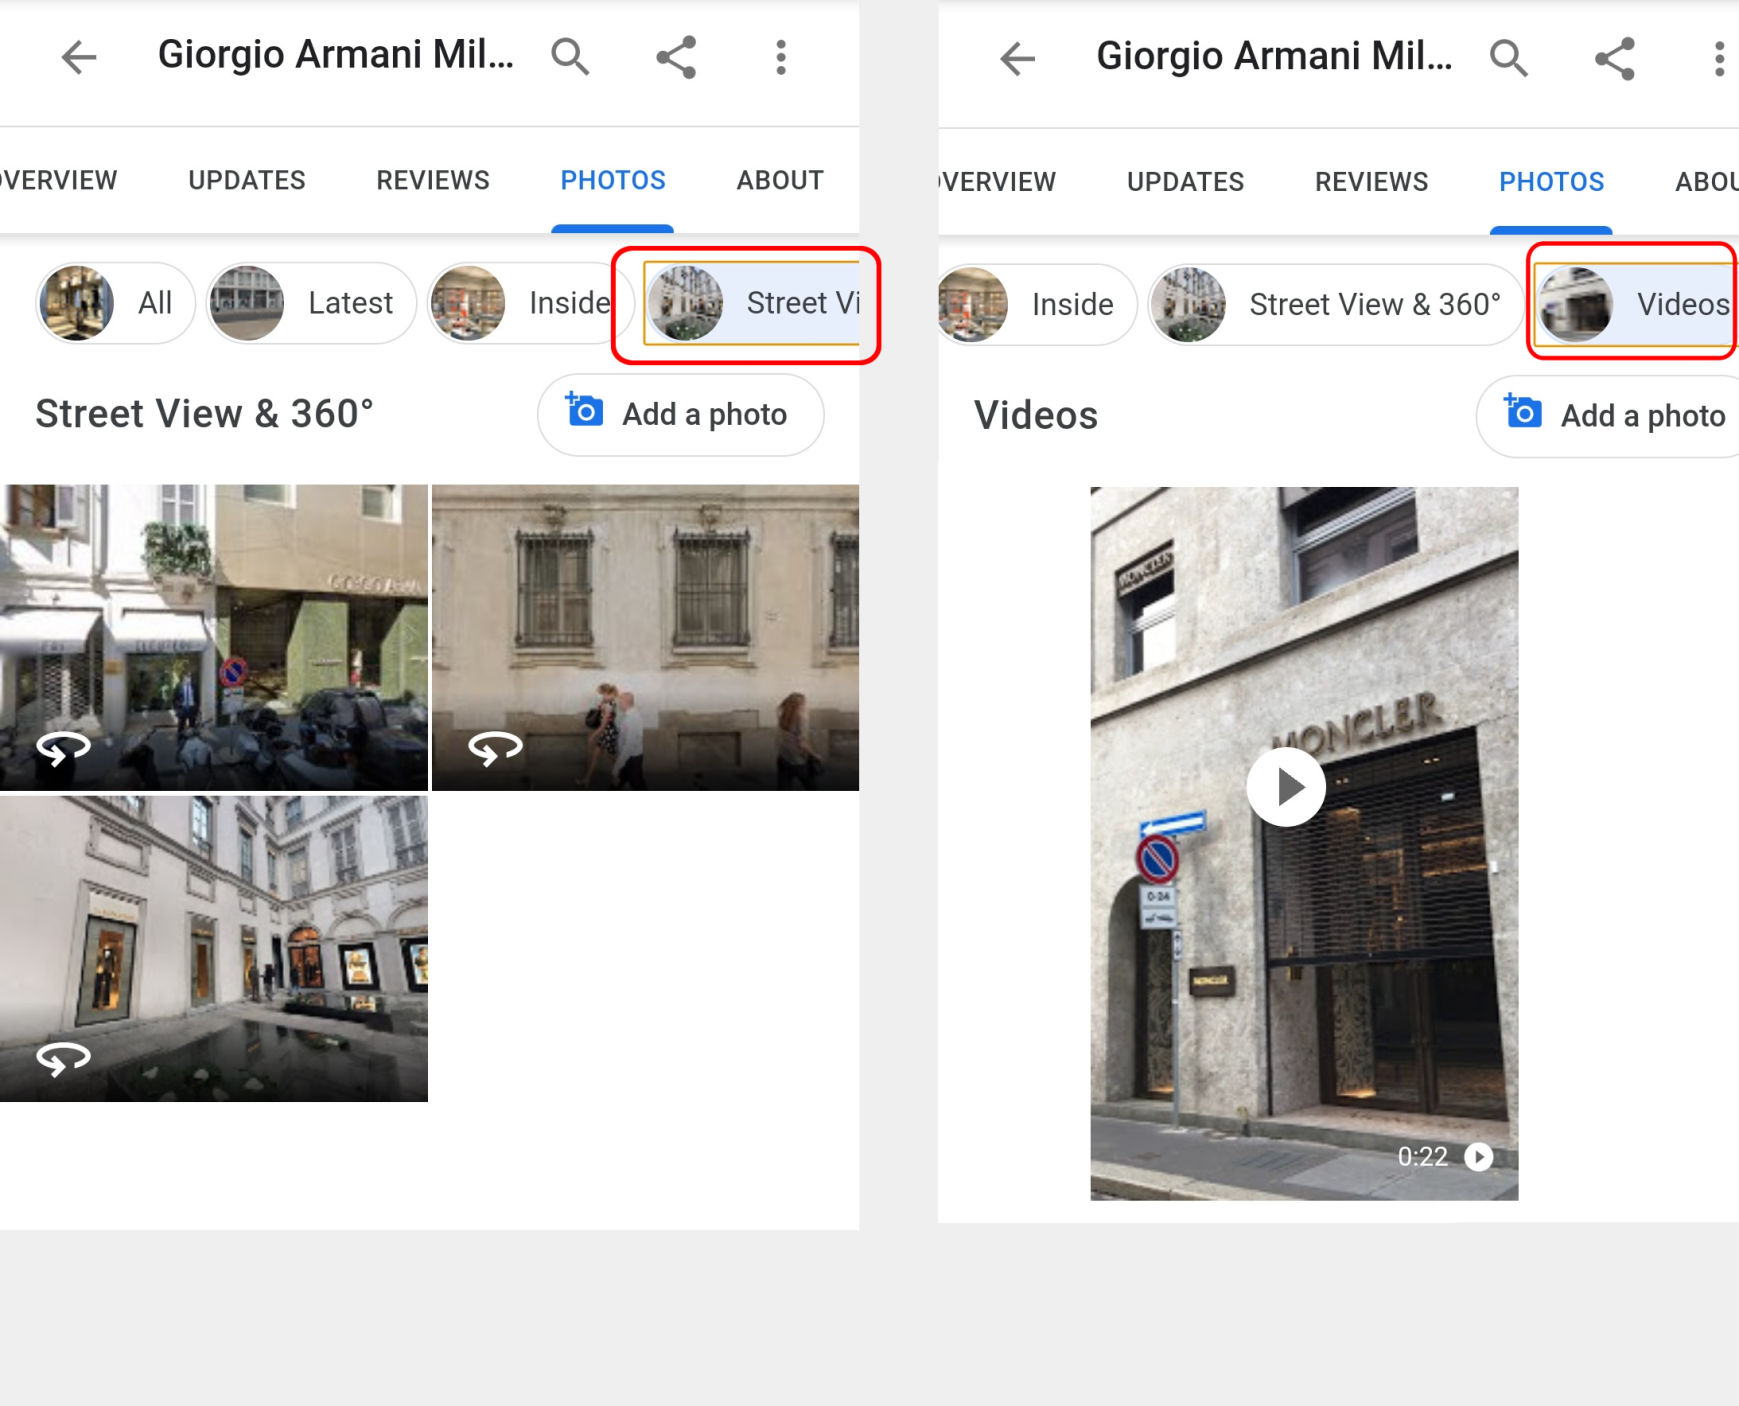Select Inside filter chip on right screen
This screenshot has width=1739, height=1406.
pos(1036,304)
